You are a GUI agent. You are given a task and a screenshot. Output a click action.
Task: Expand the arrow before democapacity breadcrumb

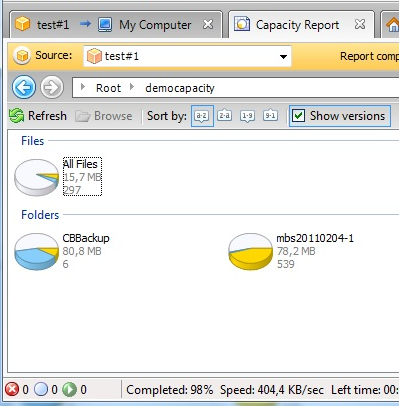tap(132, 87)
